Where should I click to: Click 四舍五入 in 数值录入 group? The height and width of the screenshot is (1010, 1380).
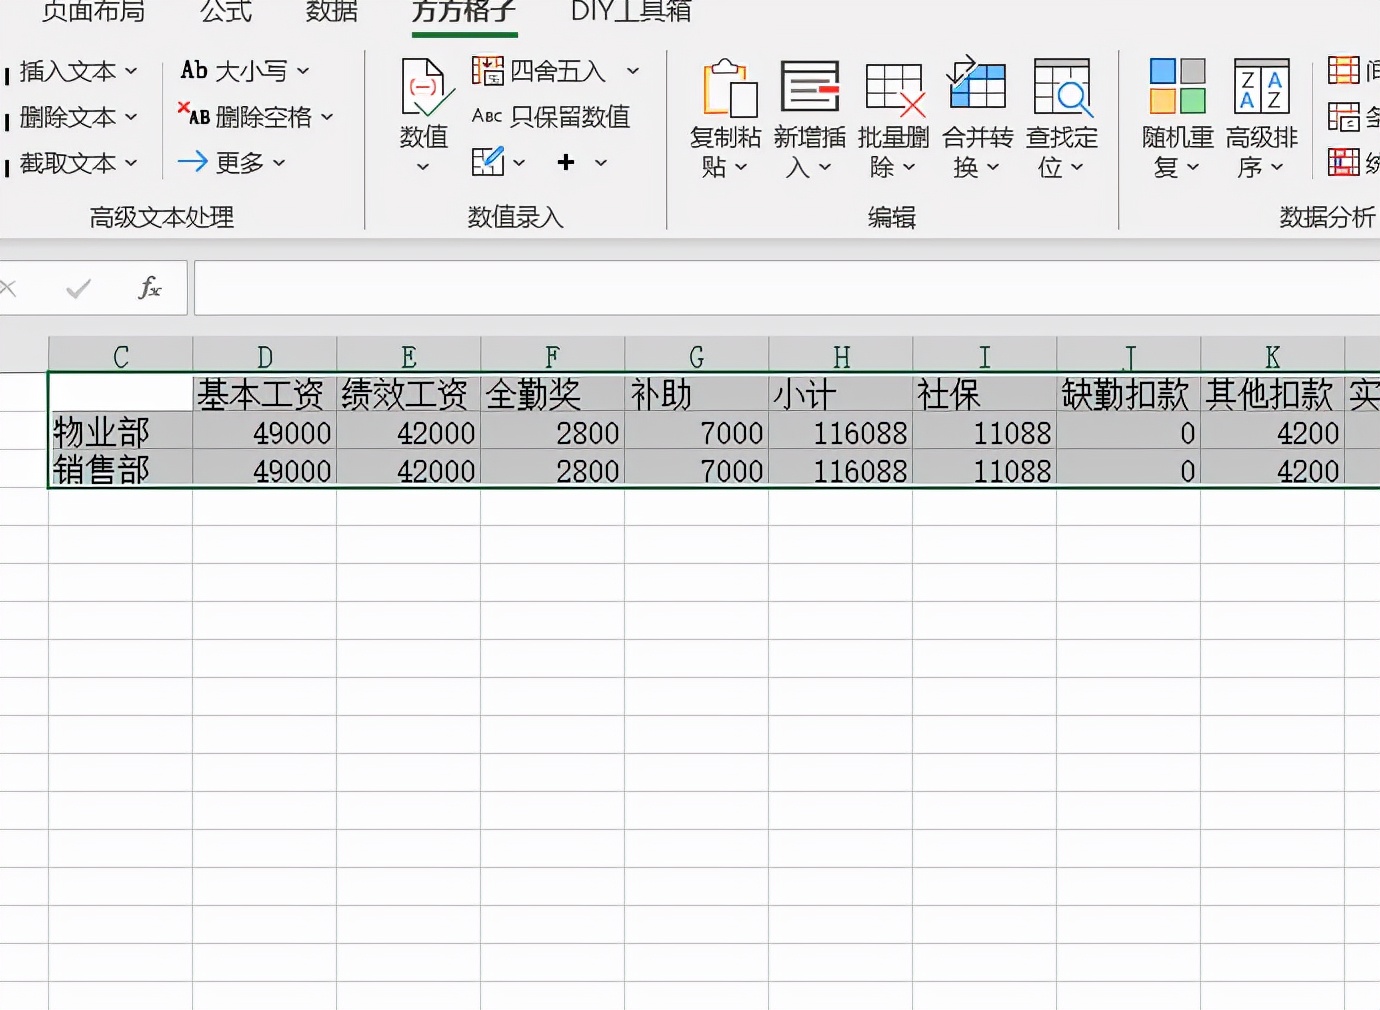(551, 71)
